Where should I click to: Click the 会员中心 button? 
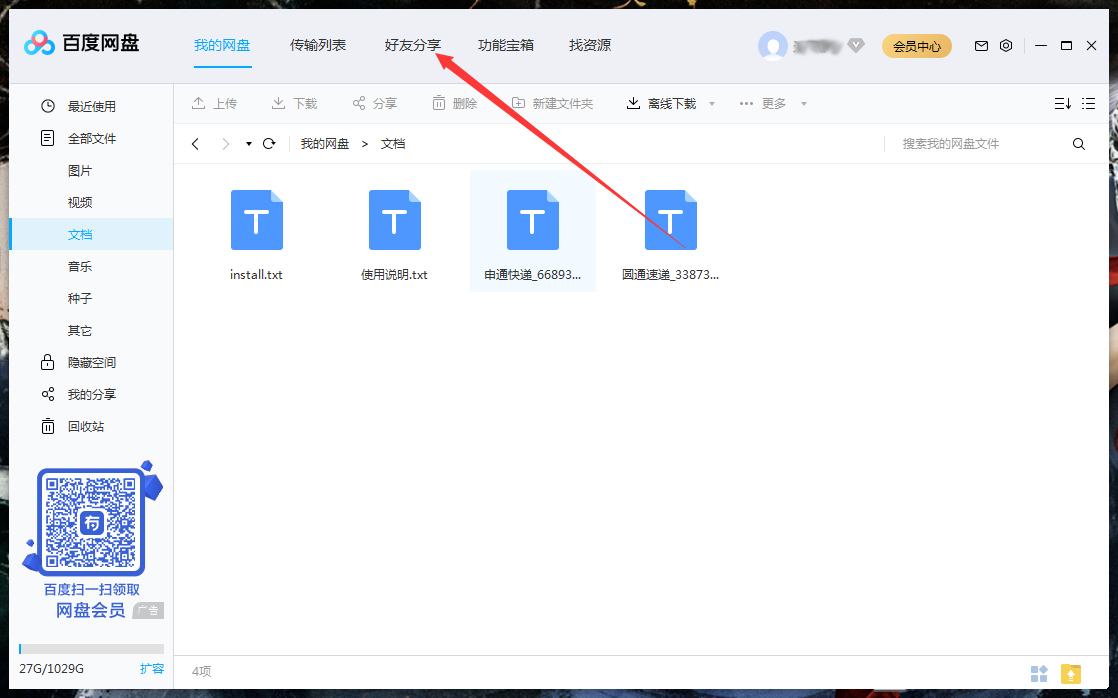coord(916,45)
